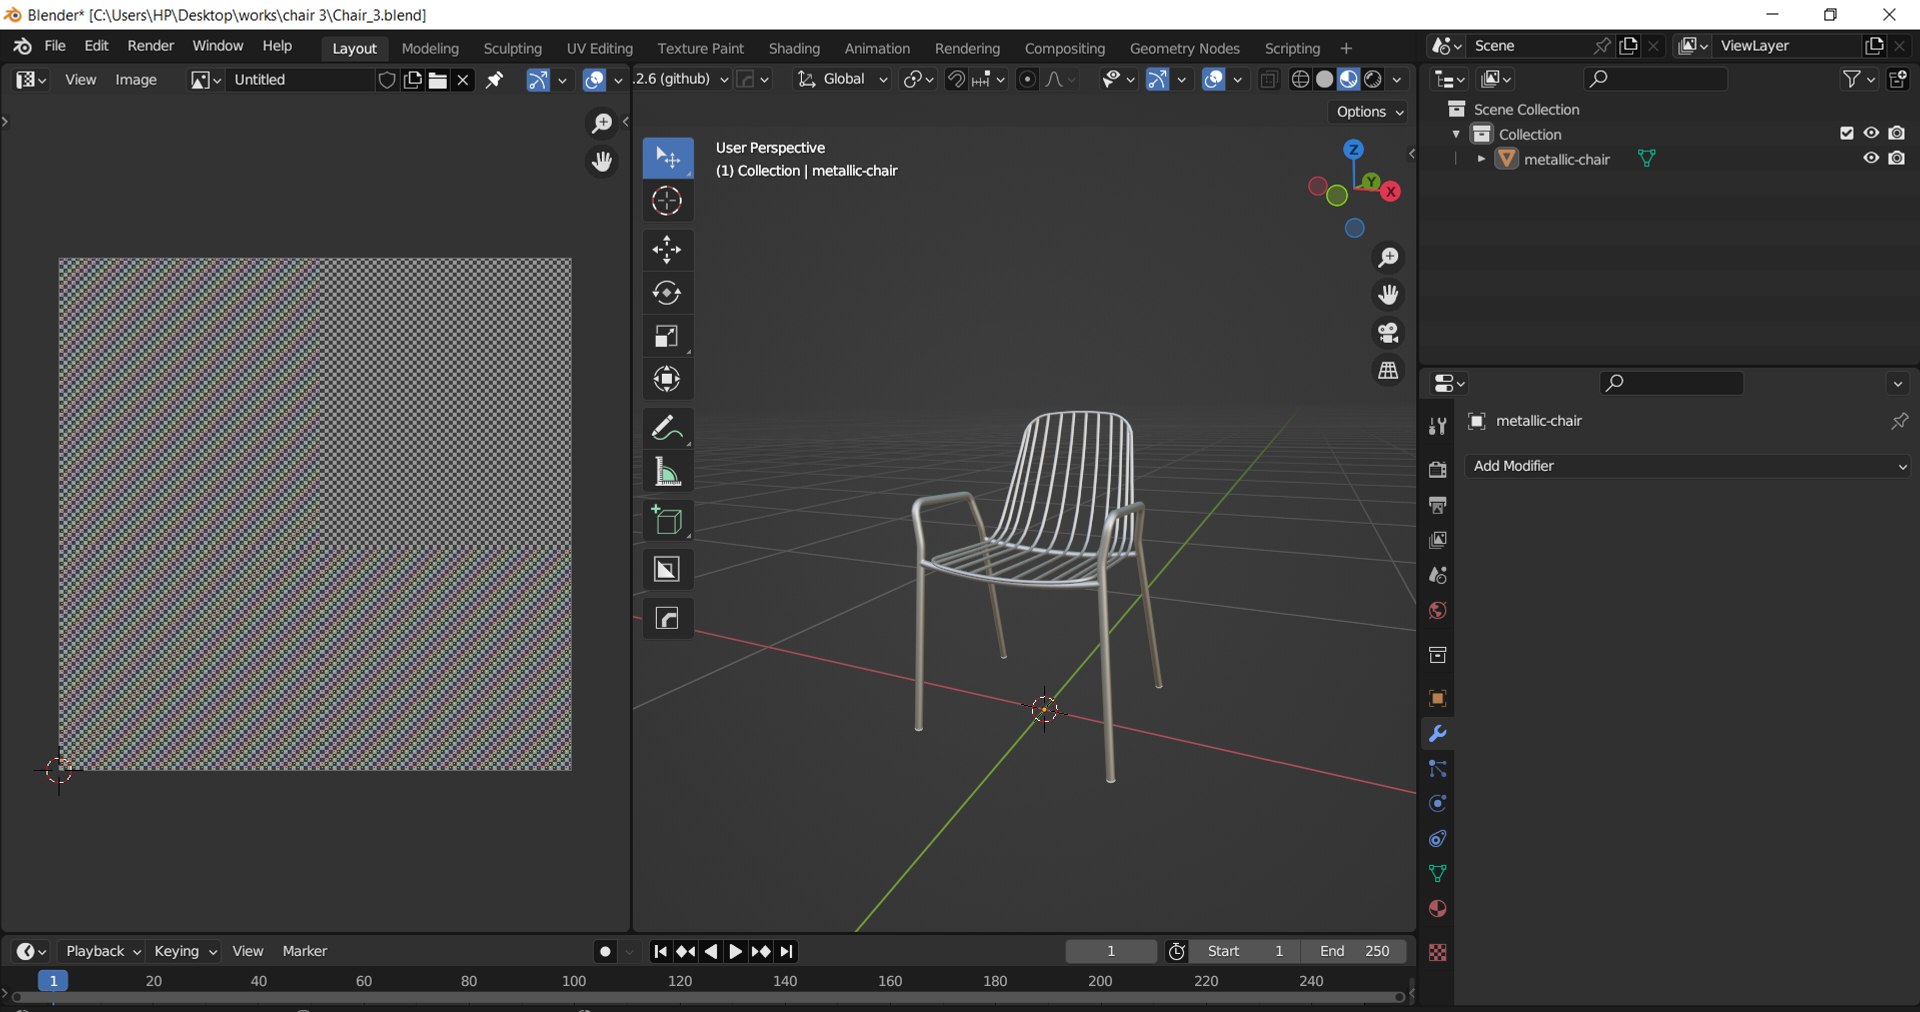Open Render properties tab
The height and width of the screenshot is (1012, 1920).
(1437, 470)
